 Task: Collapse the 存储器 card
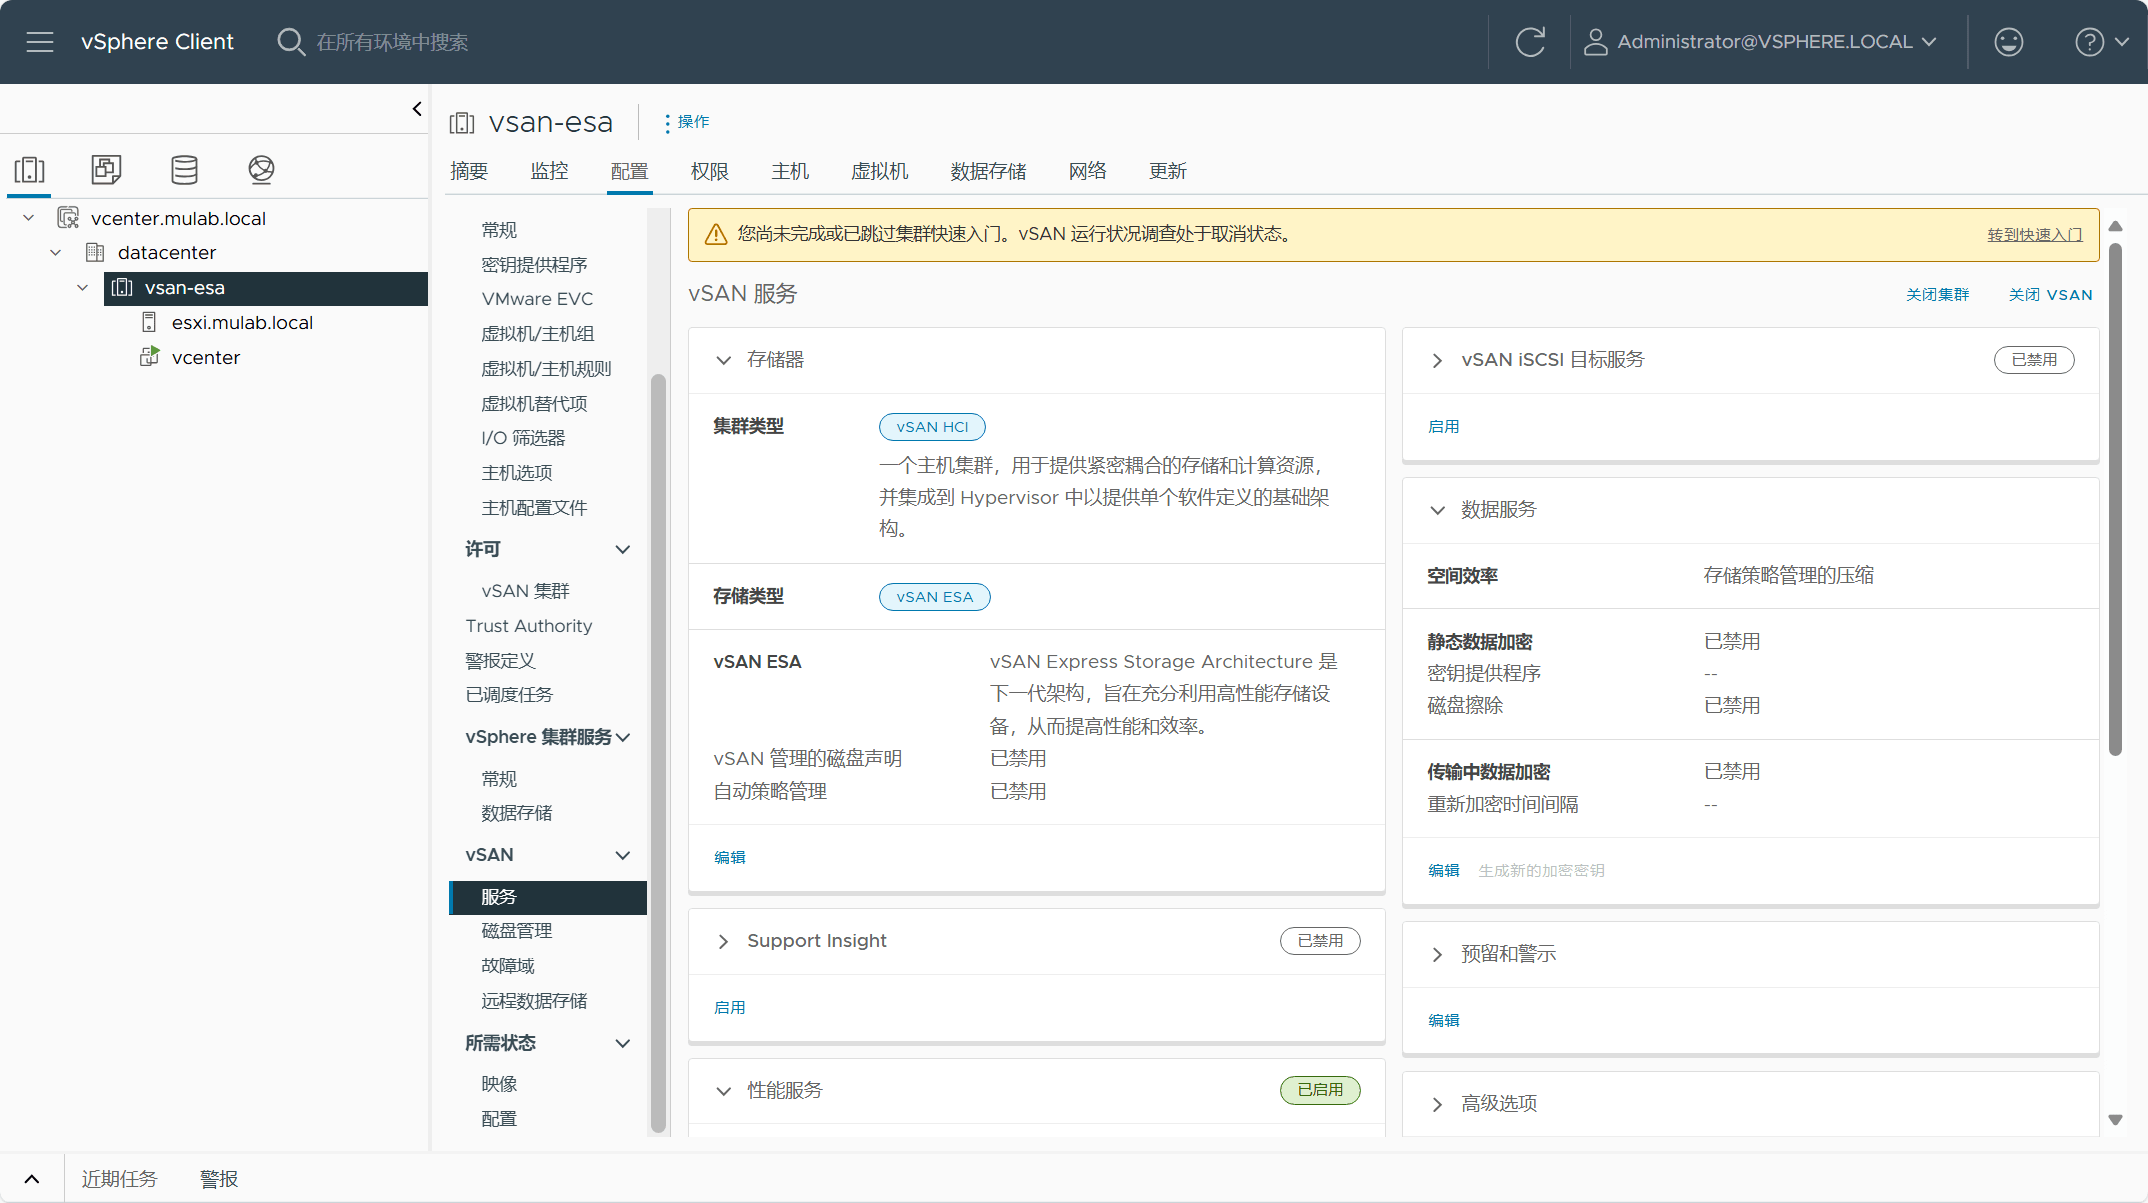coord(724,360)
